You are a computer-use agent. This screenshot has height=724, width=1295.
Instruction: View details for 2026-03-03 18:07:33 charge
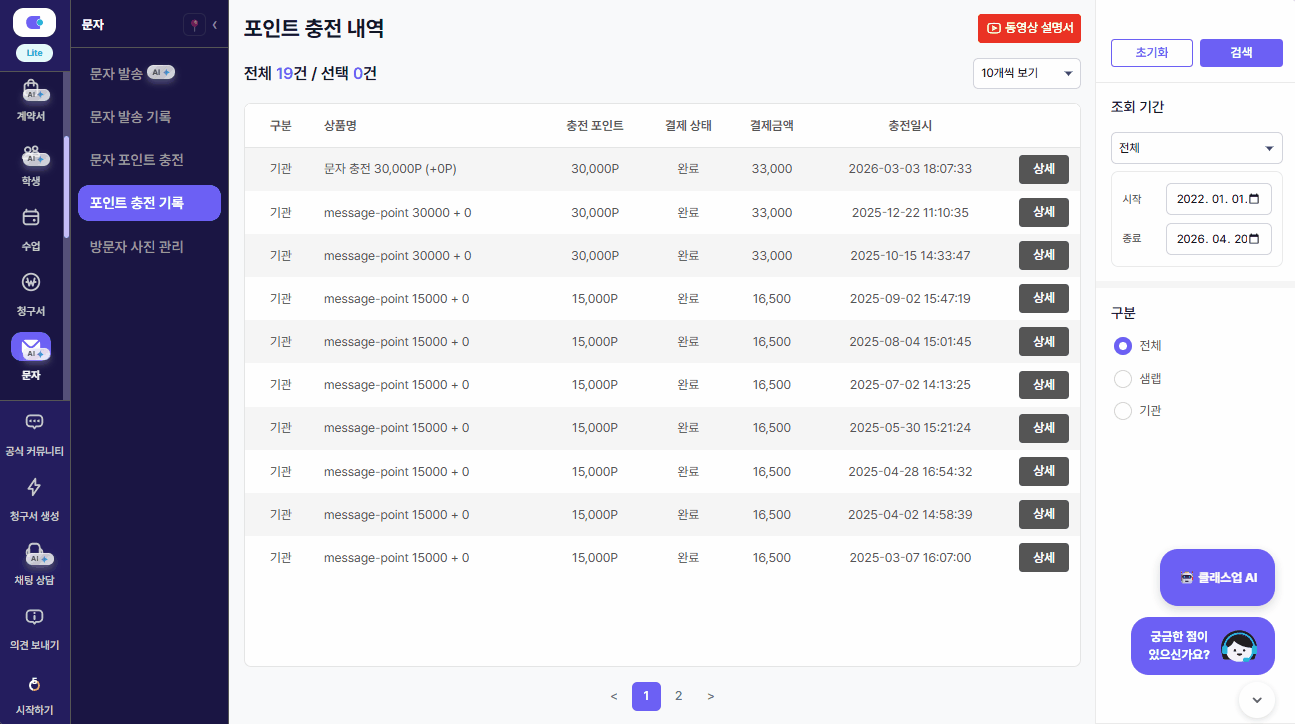1044,169
